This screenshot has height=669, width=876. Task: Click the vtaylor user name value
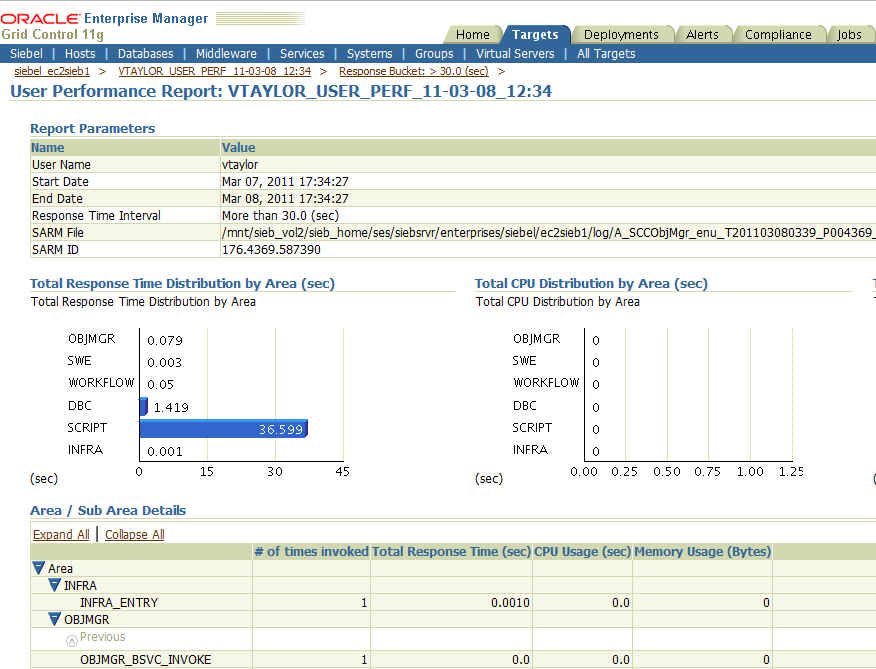(x=240, y=165)
